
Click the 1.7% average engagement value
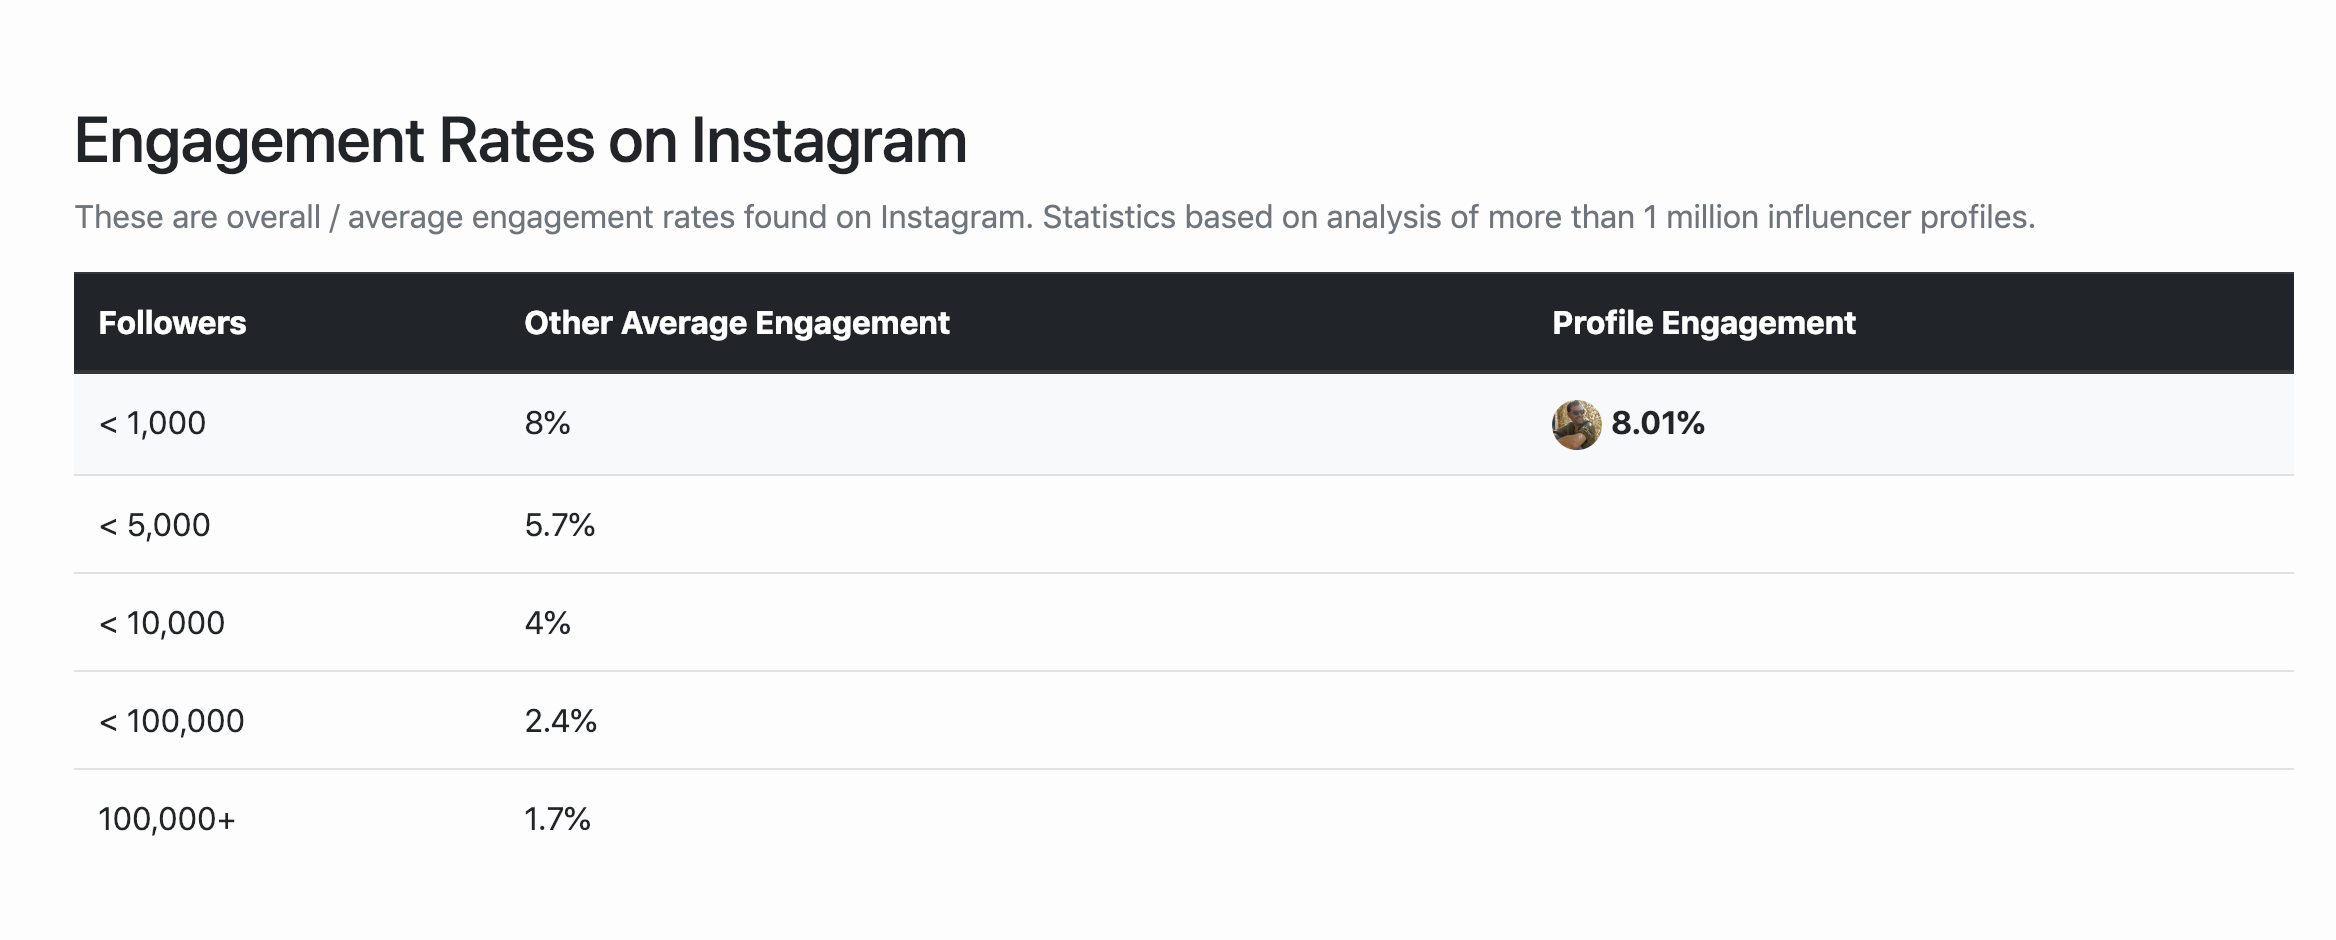557,819
